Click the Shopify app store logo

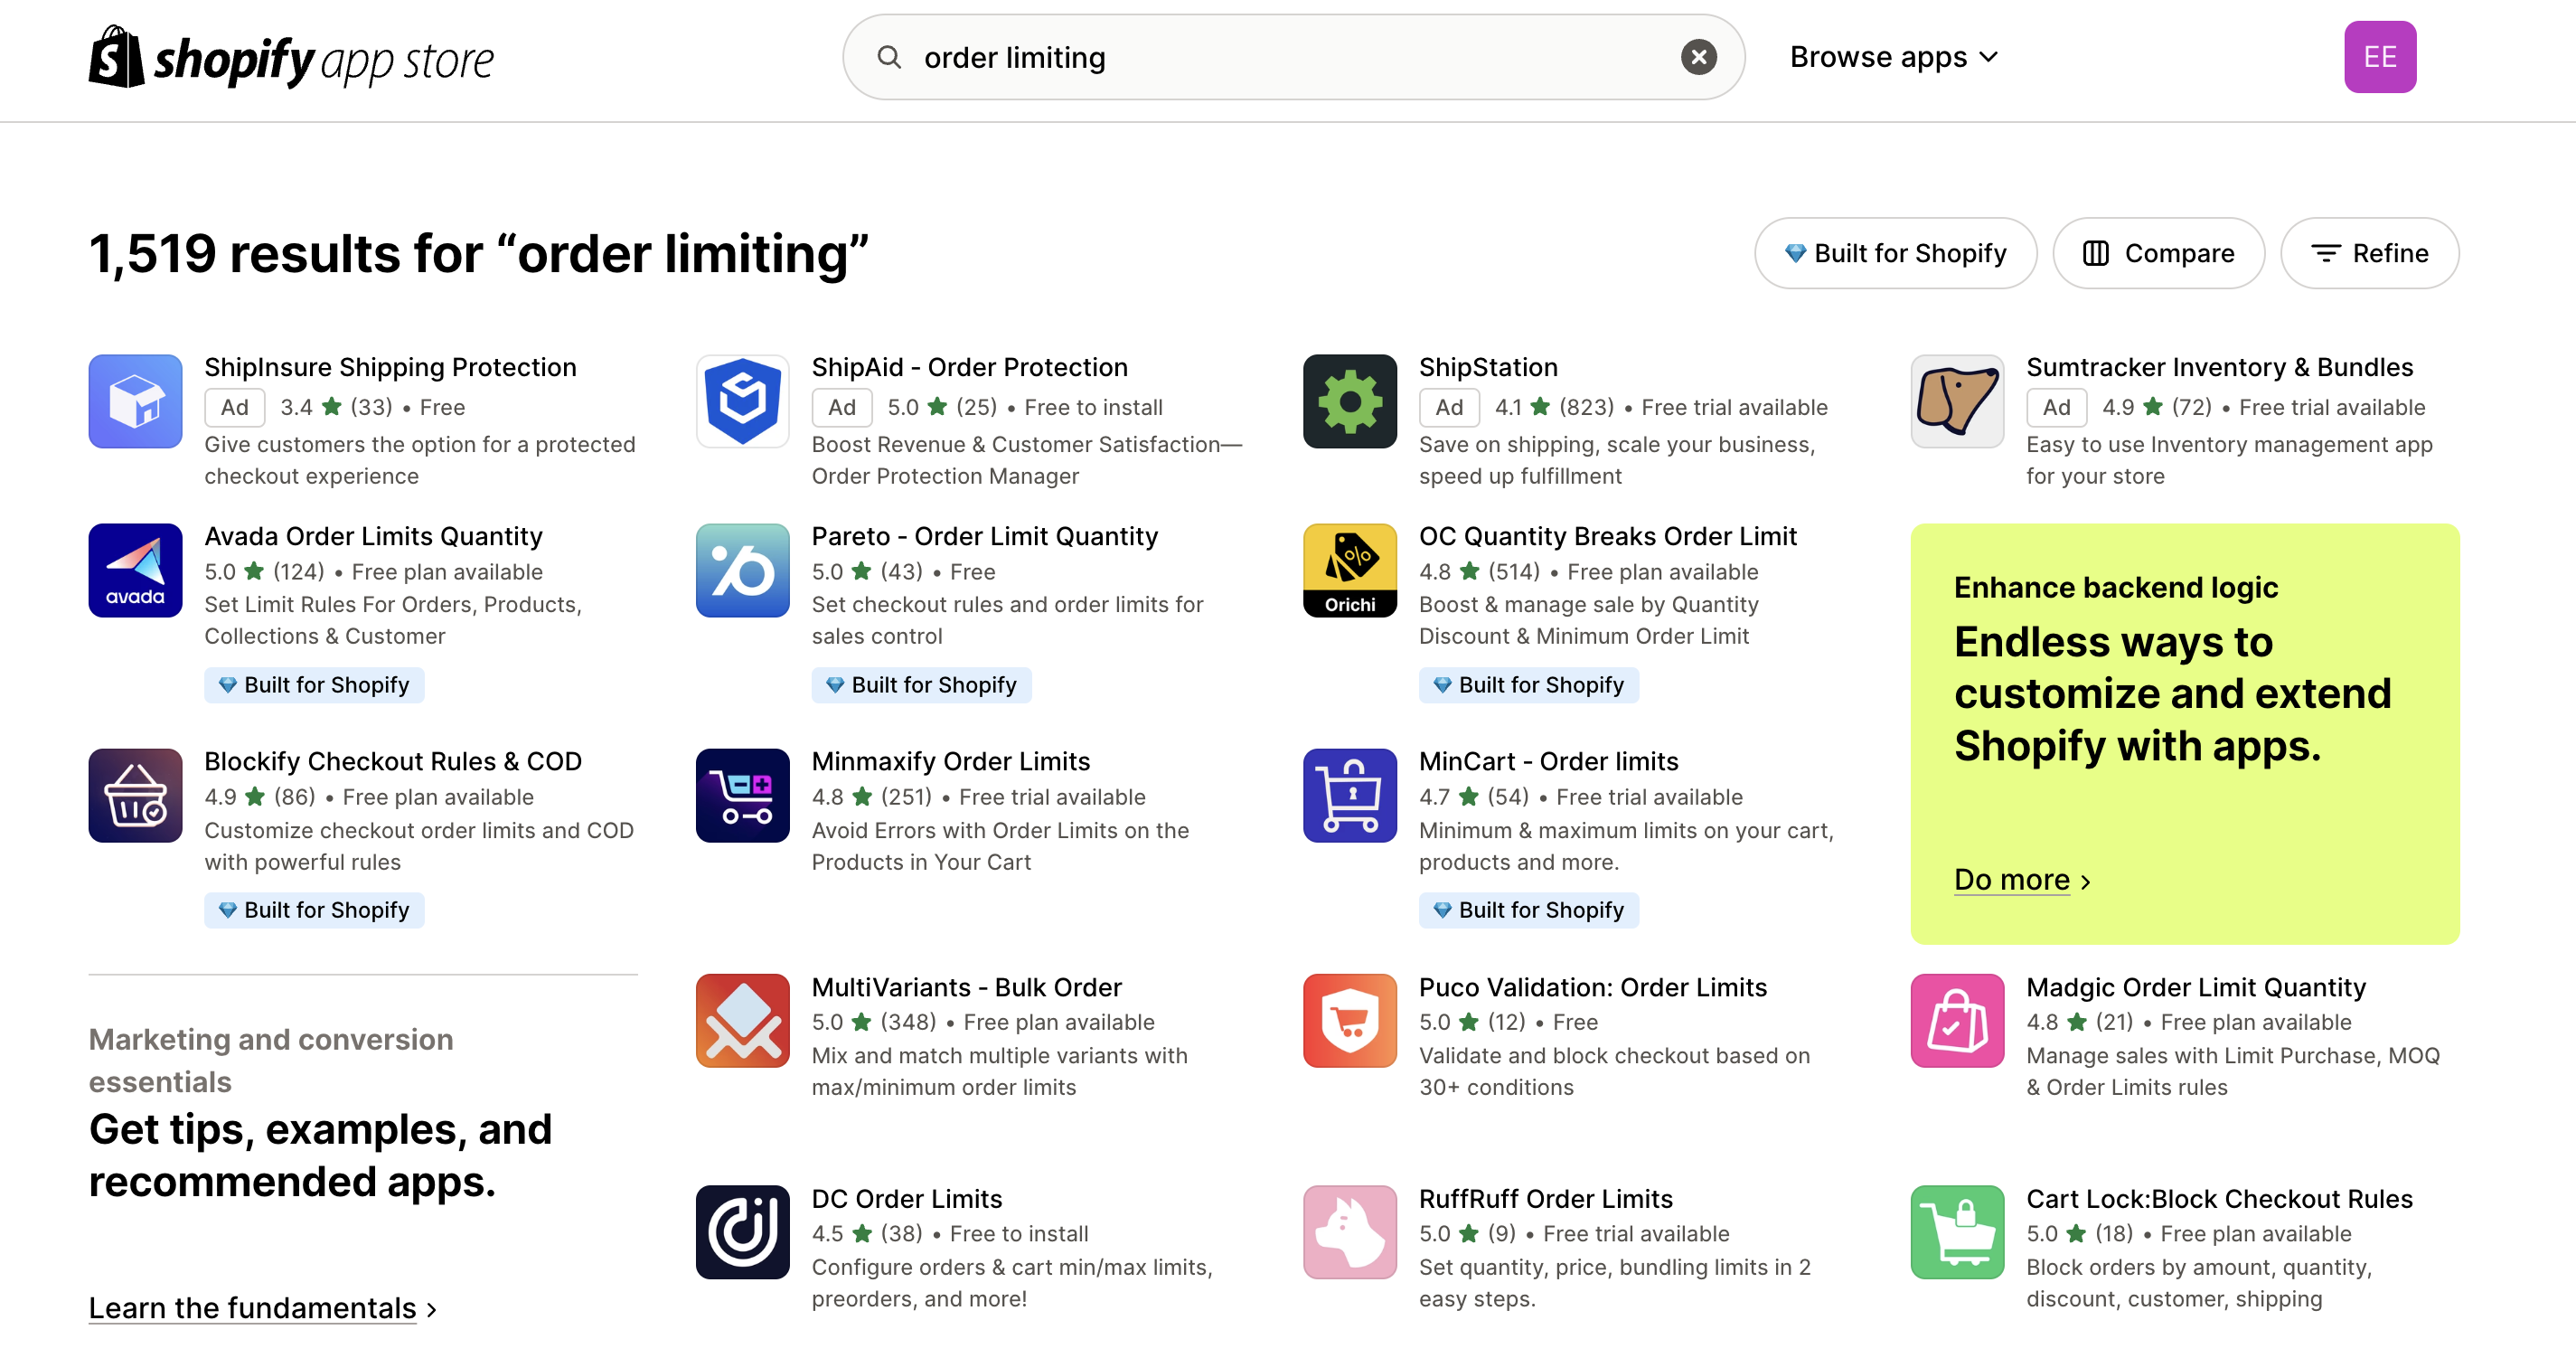tap(291, 57)
